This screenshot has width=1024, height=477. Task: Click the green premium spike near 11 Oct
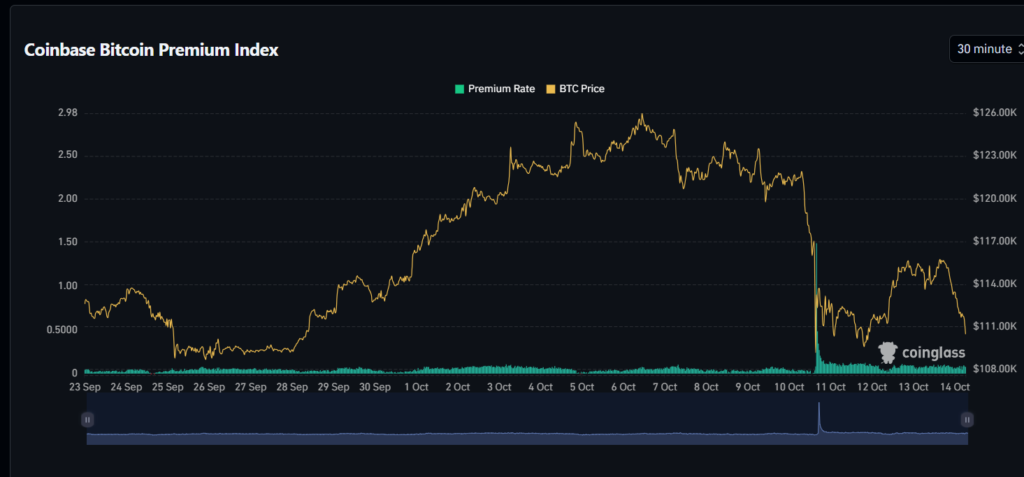click(815, 300)
